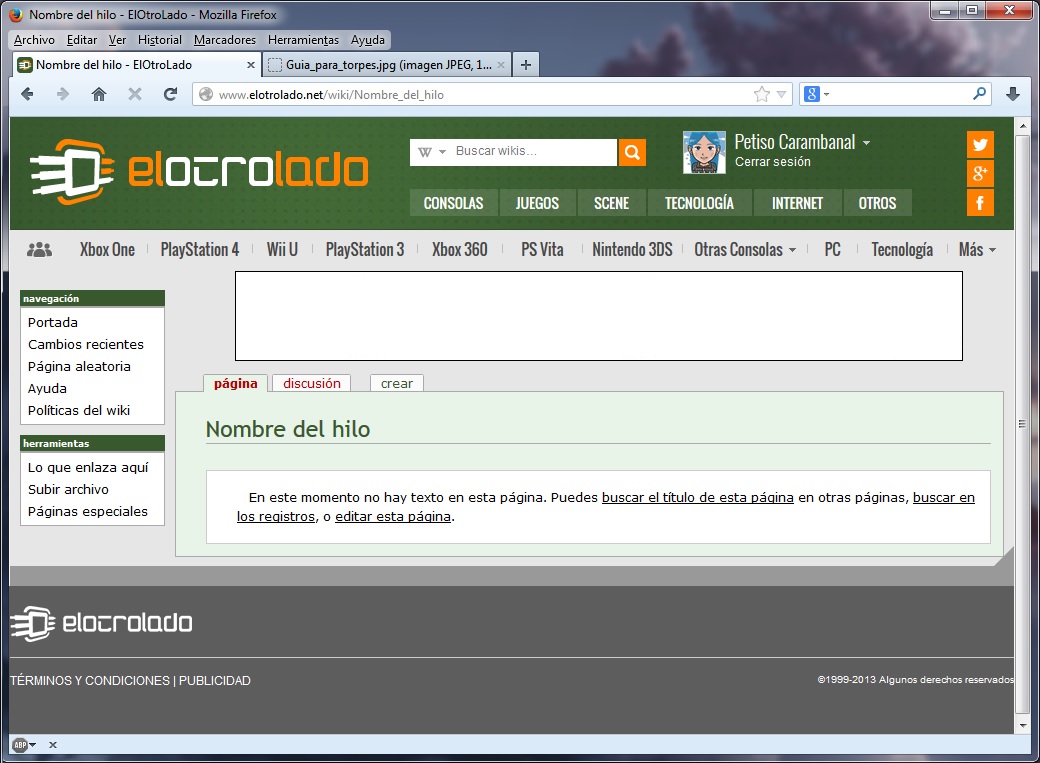Screen dimensions: 1040x763
Task: Expand the Otras Consolas dropdown
Action: pos(793,250)
